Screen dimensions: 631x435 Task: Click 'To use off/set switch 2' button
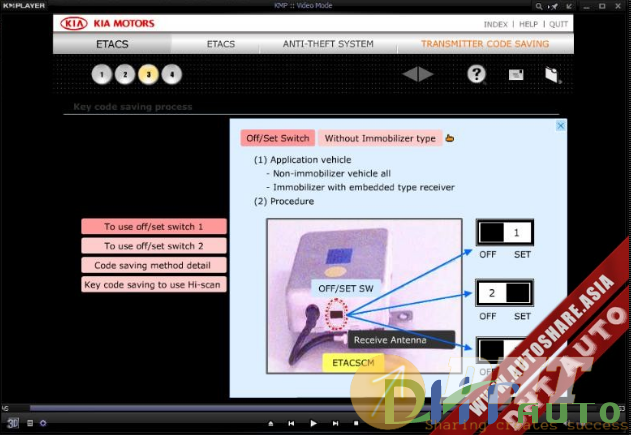pos(154,246)
